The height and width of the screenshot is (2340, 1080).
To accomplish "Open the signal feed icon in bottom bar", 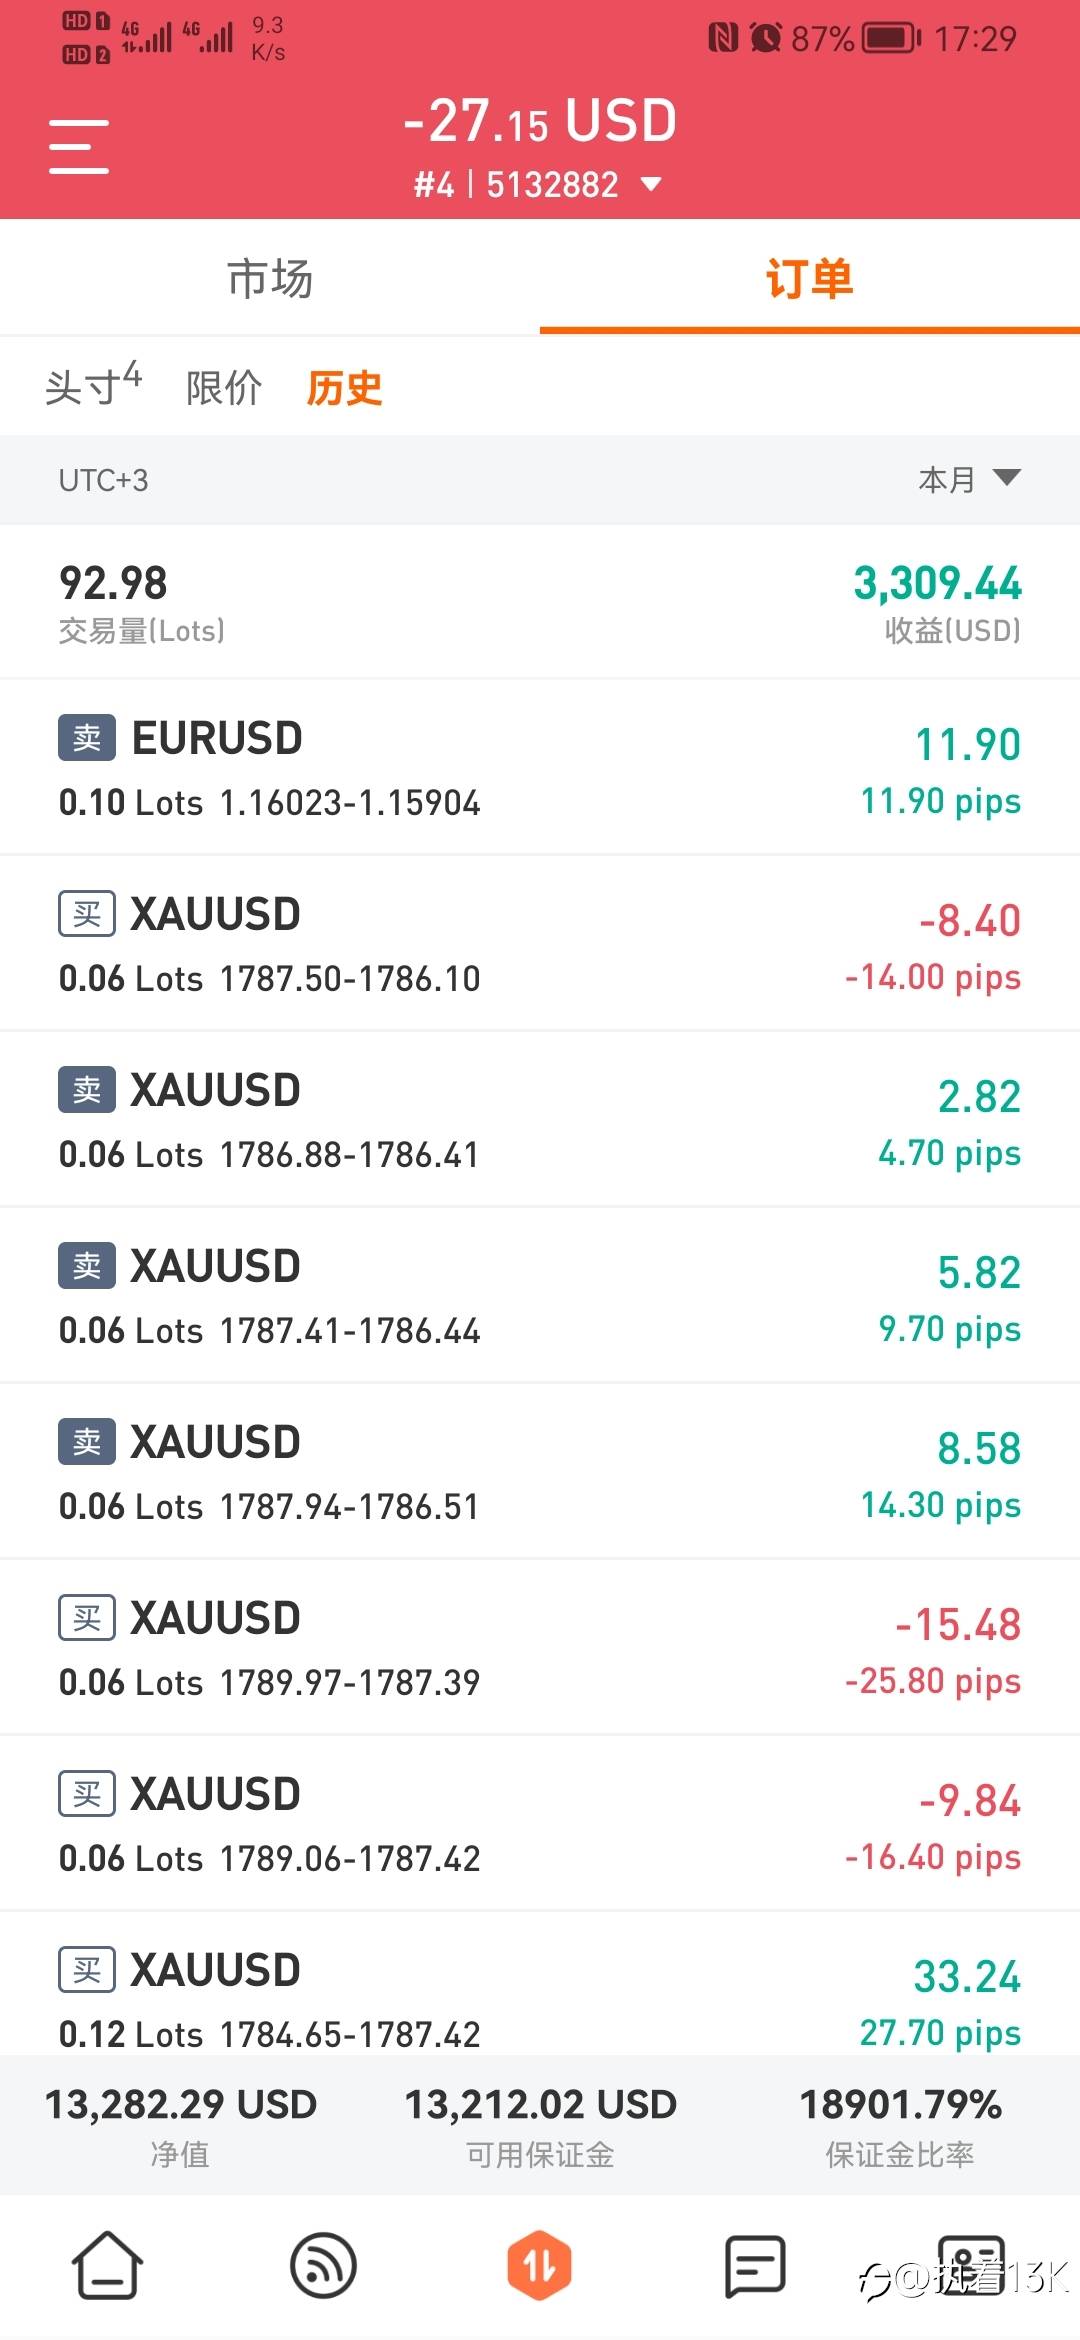I will 323,2264.
